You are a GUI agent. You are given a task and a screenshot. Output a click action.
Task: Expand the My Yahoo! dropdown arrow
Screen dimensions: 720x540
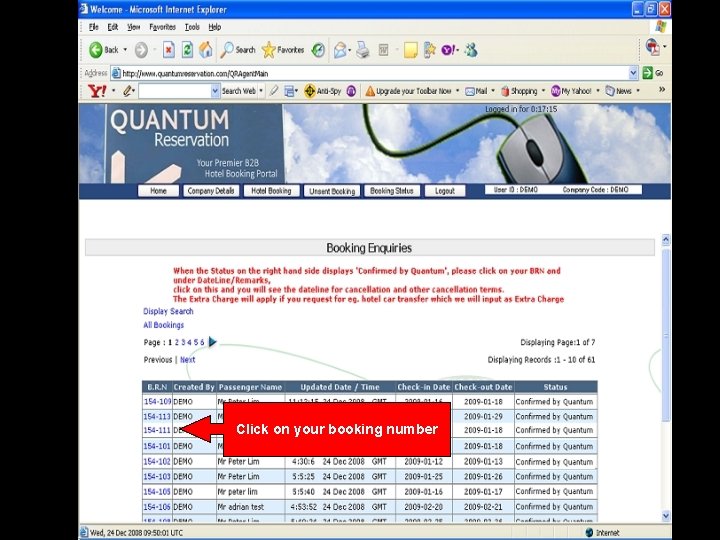pos(598,91)
